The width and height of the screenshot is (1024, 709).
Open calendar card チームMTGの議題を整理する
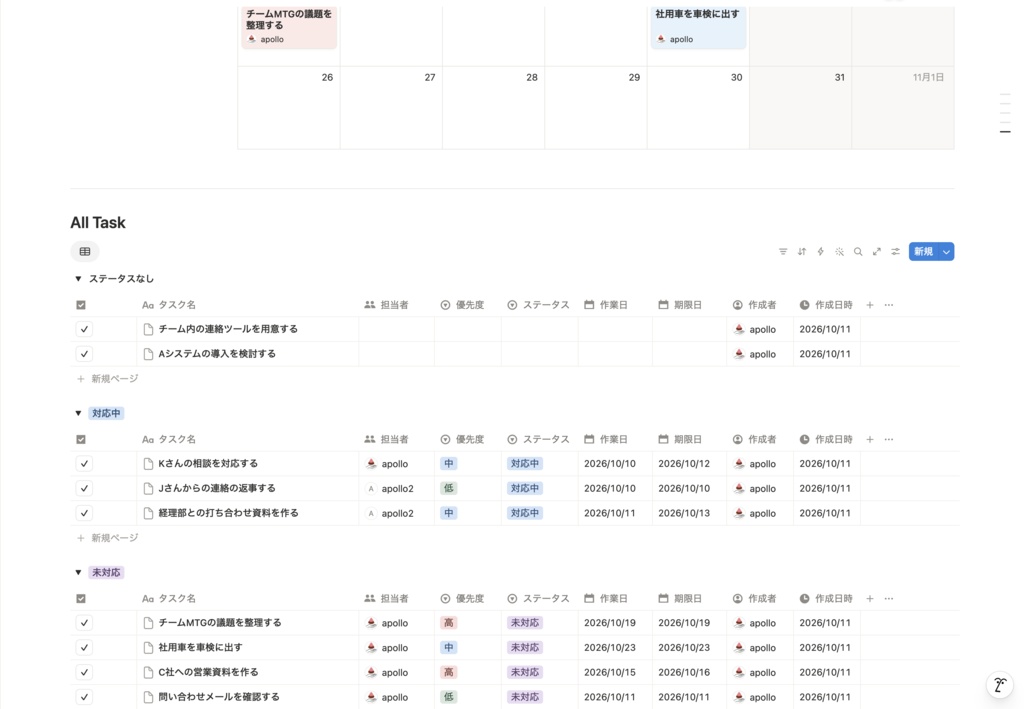point(289,27)
